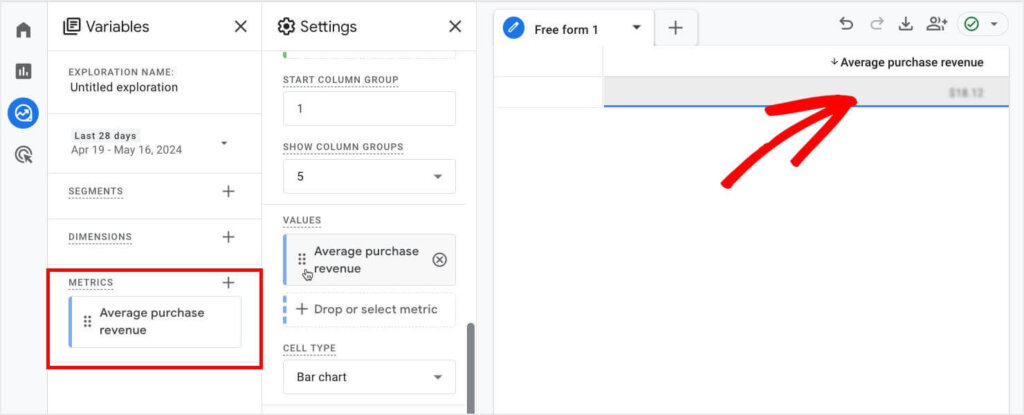Open the Reports bar-chart icon
The width and height of the screenshot is (1024, 415).
tap(24, 71)
